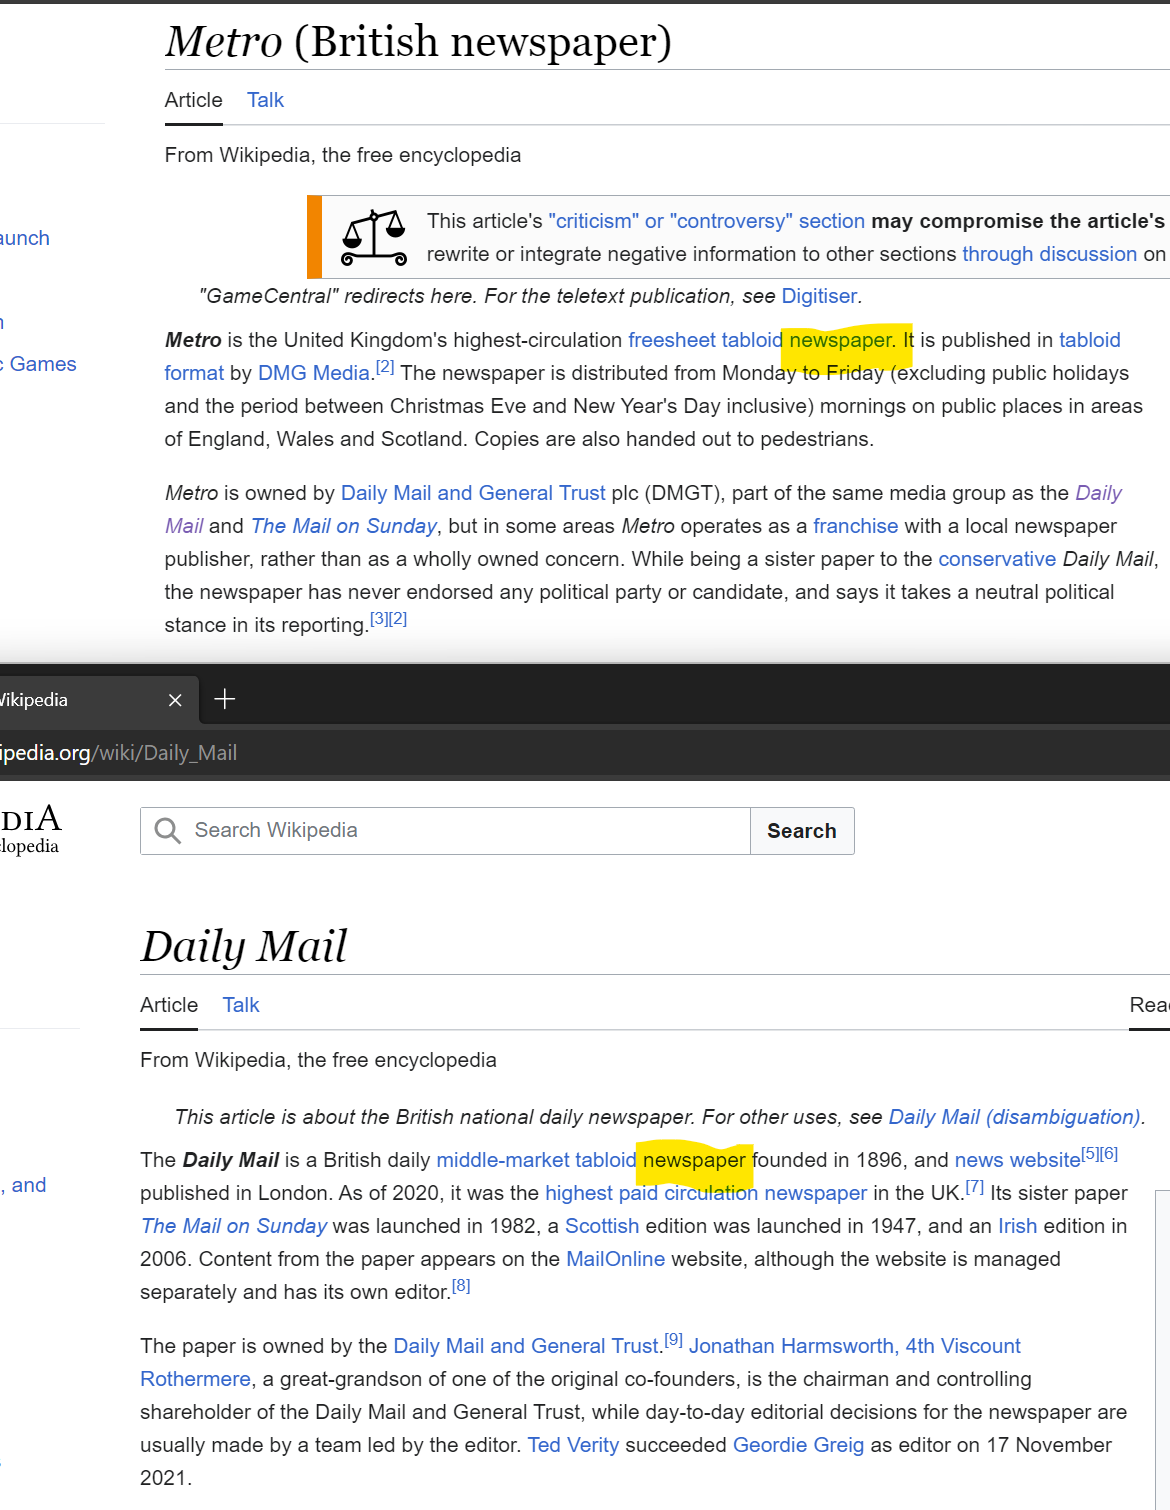Open the Talk tab of Metro article
Screen dimensions: 1170x1510
[265, 100]
